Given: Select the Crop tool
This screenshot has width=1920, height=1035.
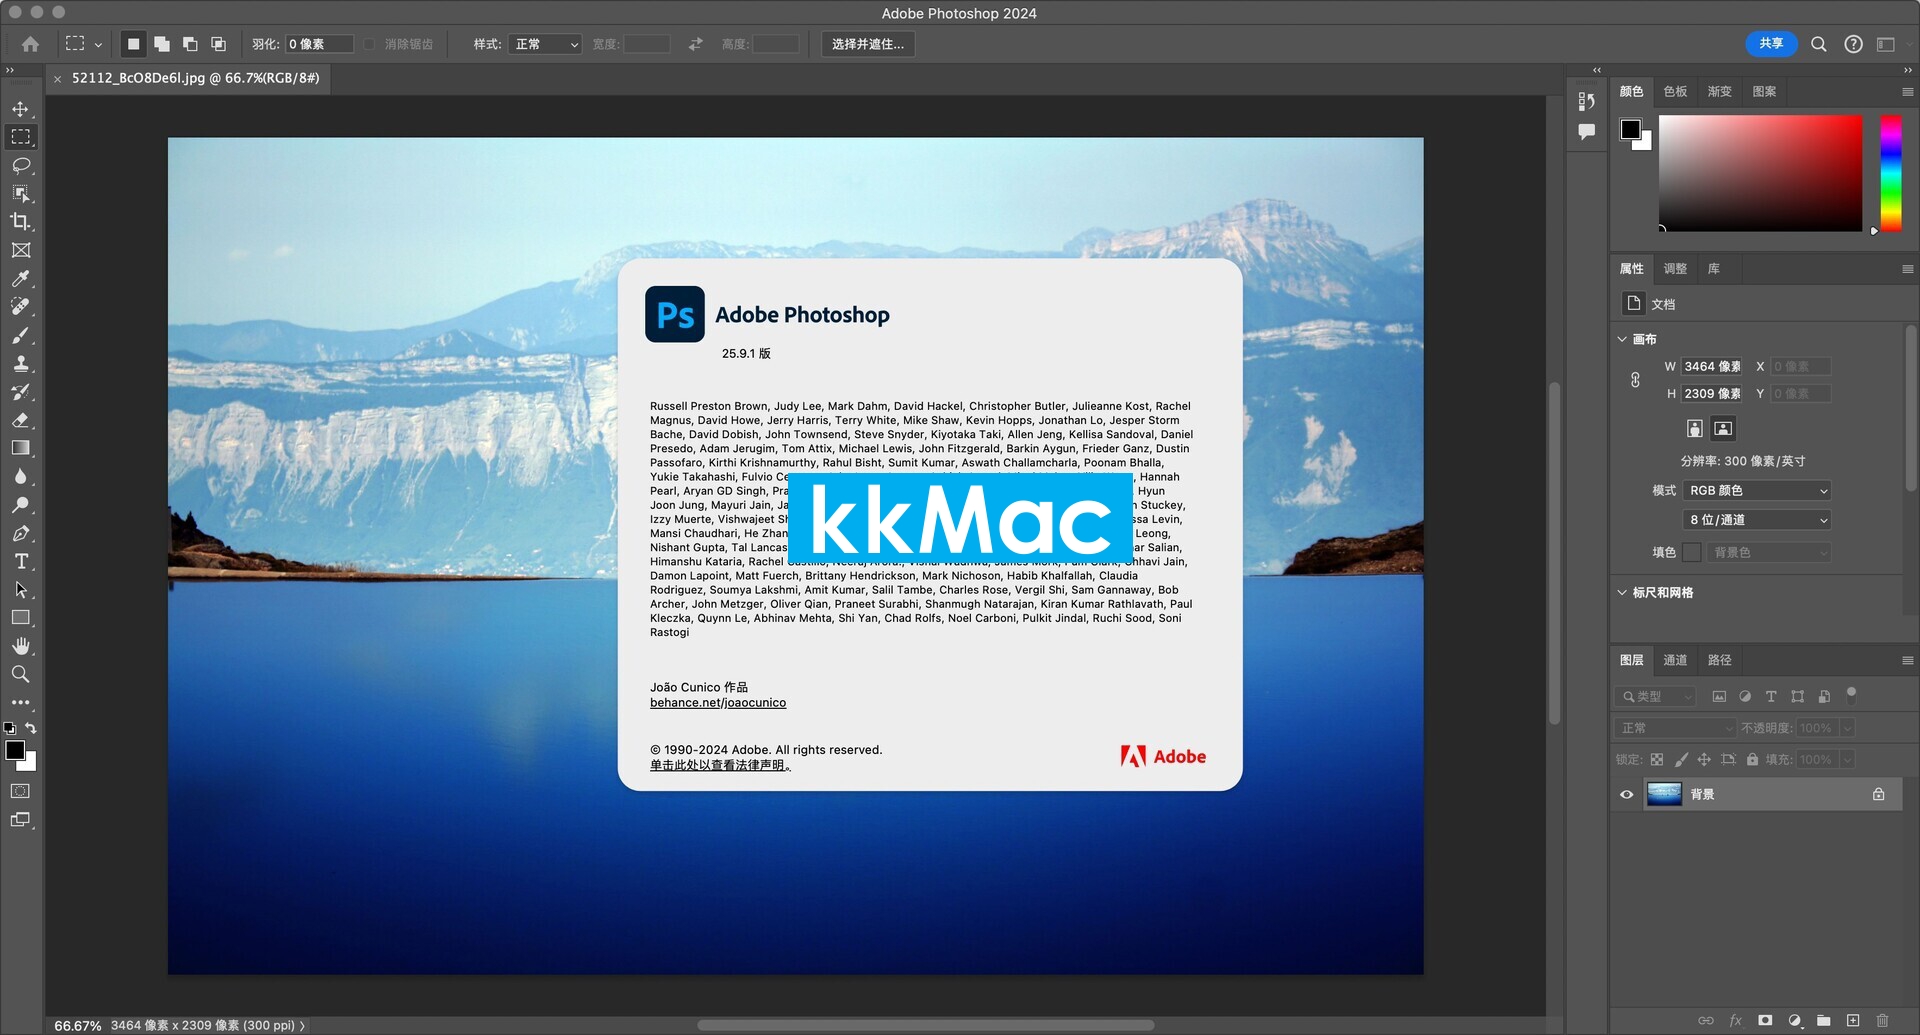Looking at the screenshot, I should click(x=21, y=222).
